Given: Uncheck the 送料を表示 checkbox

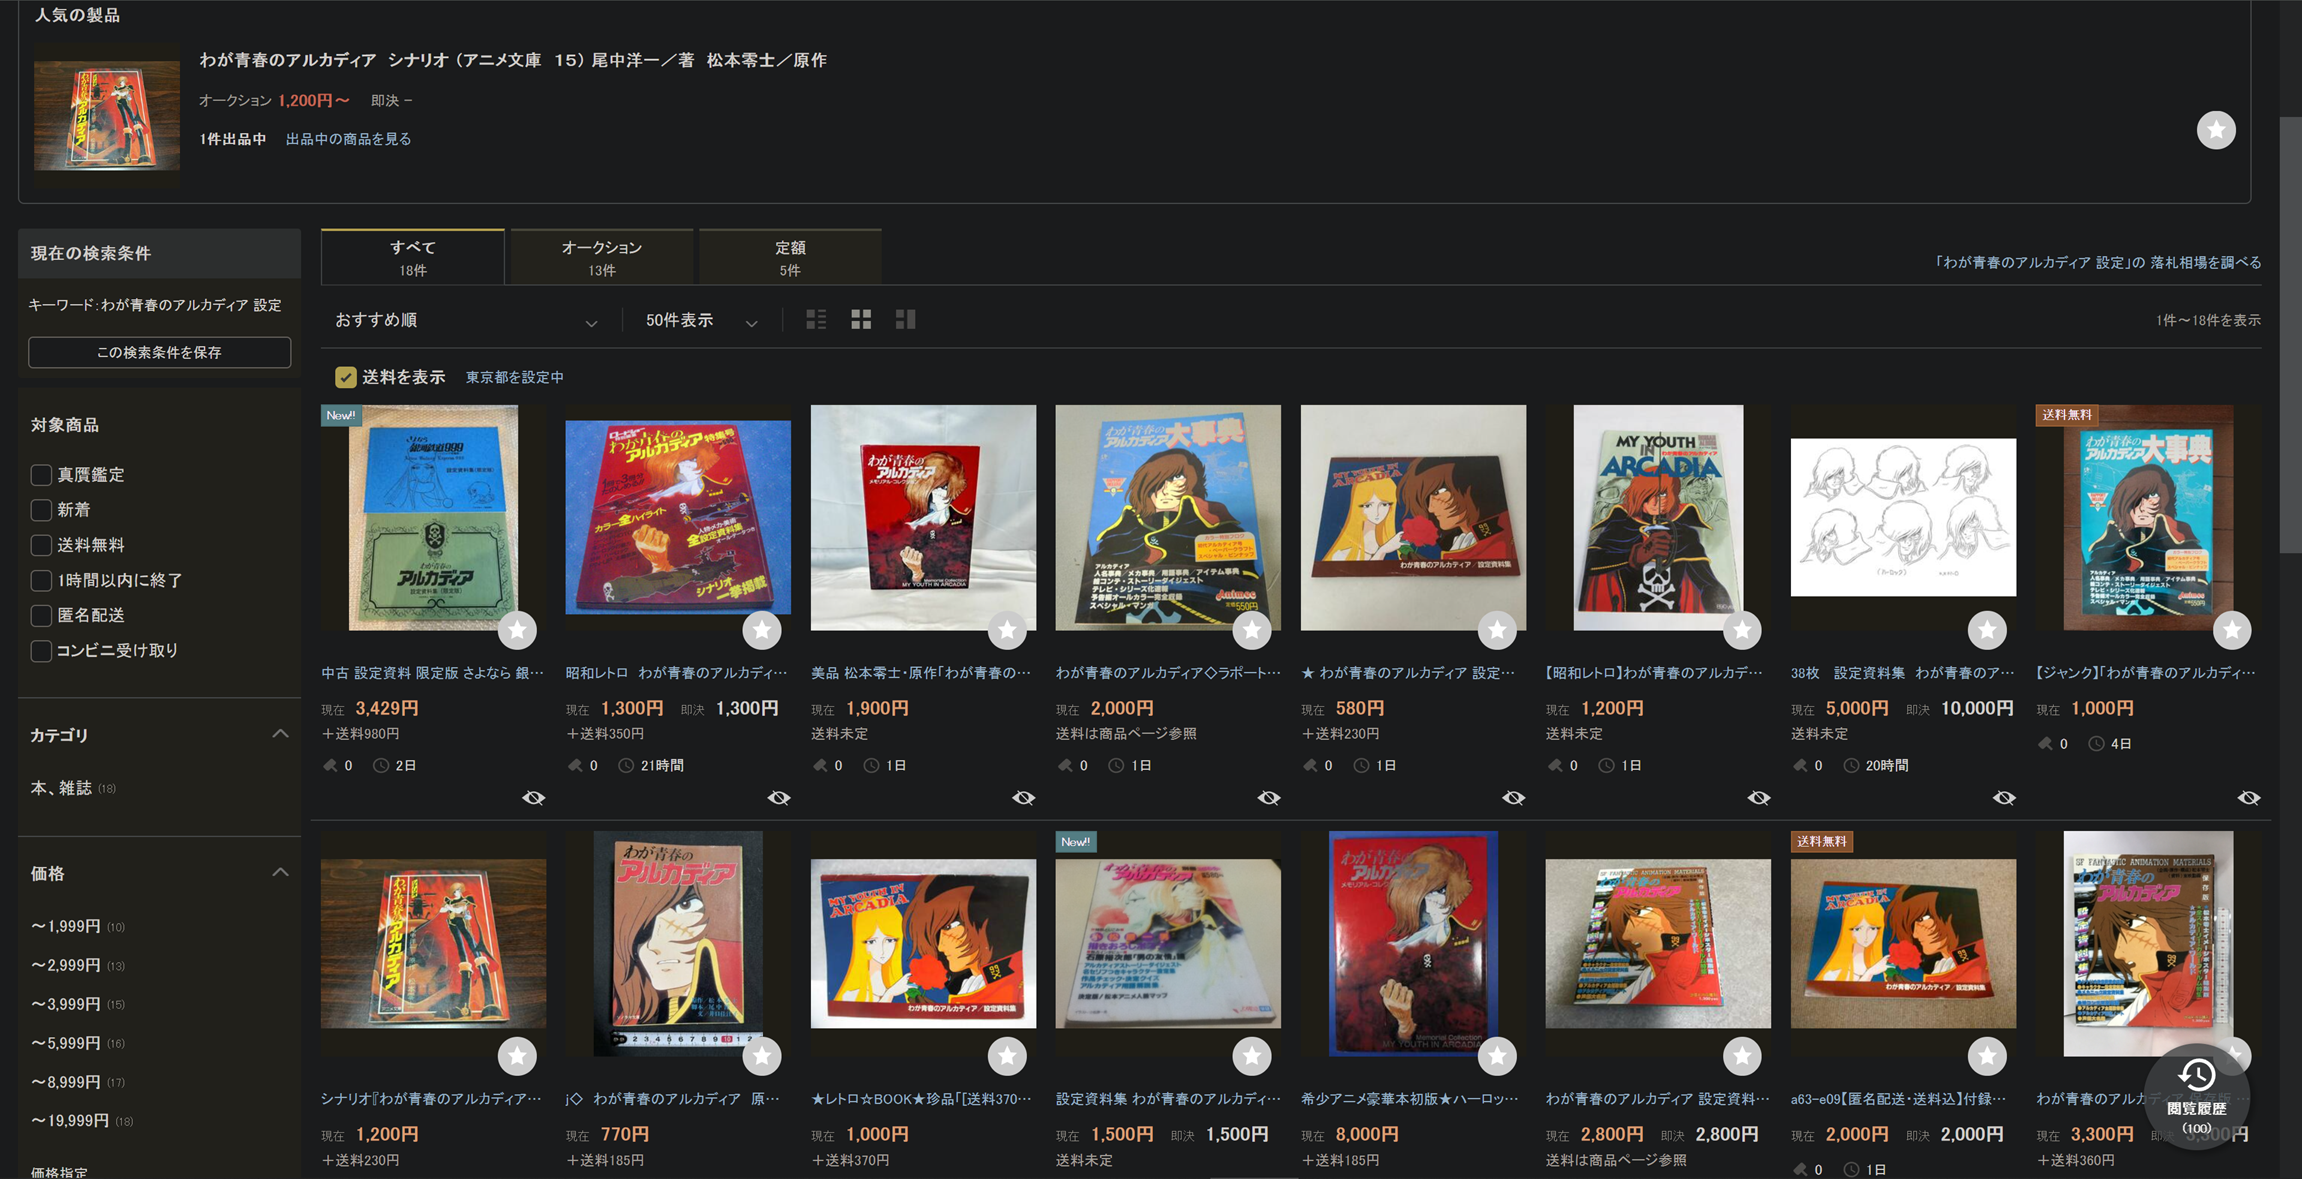Looking at the screenshot, I should [346, 377].
